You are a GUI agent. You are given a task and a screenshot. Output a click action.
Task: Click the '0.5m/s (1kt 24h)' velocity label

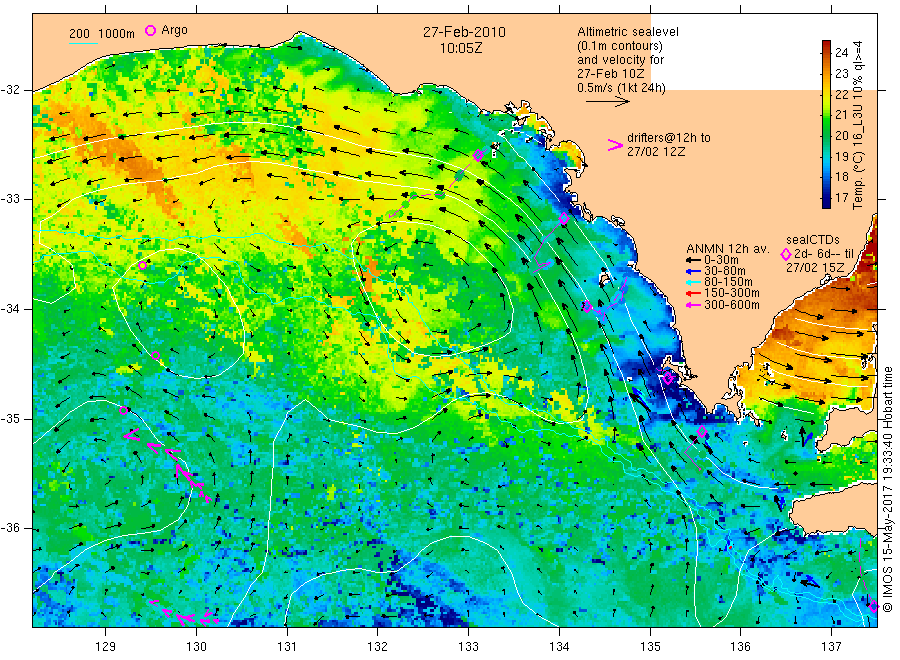point(622,88)
